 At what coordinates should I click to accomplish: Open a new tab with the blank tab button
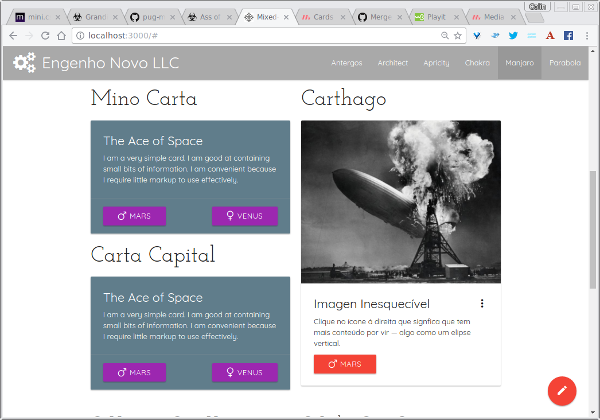pos(534,18)
